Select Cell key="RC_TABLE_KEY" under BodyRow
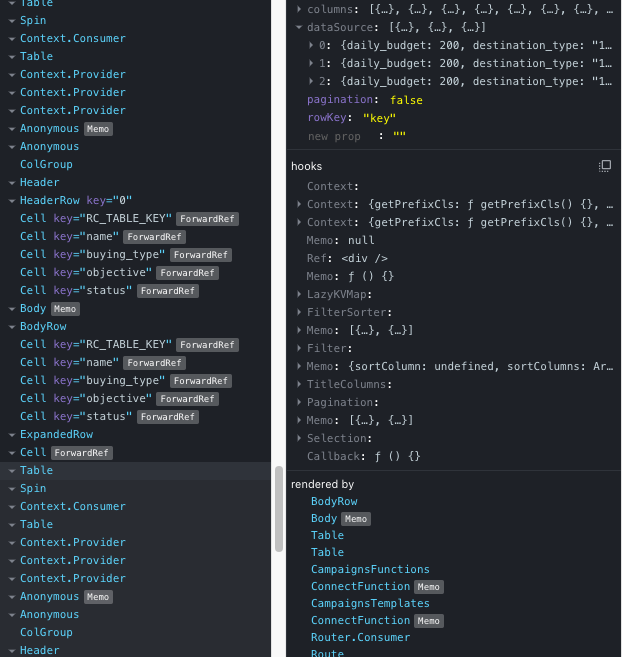 pyautogui.click(x=129, y=344)
